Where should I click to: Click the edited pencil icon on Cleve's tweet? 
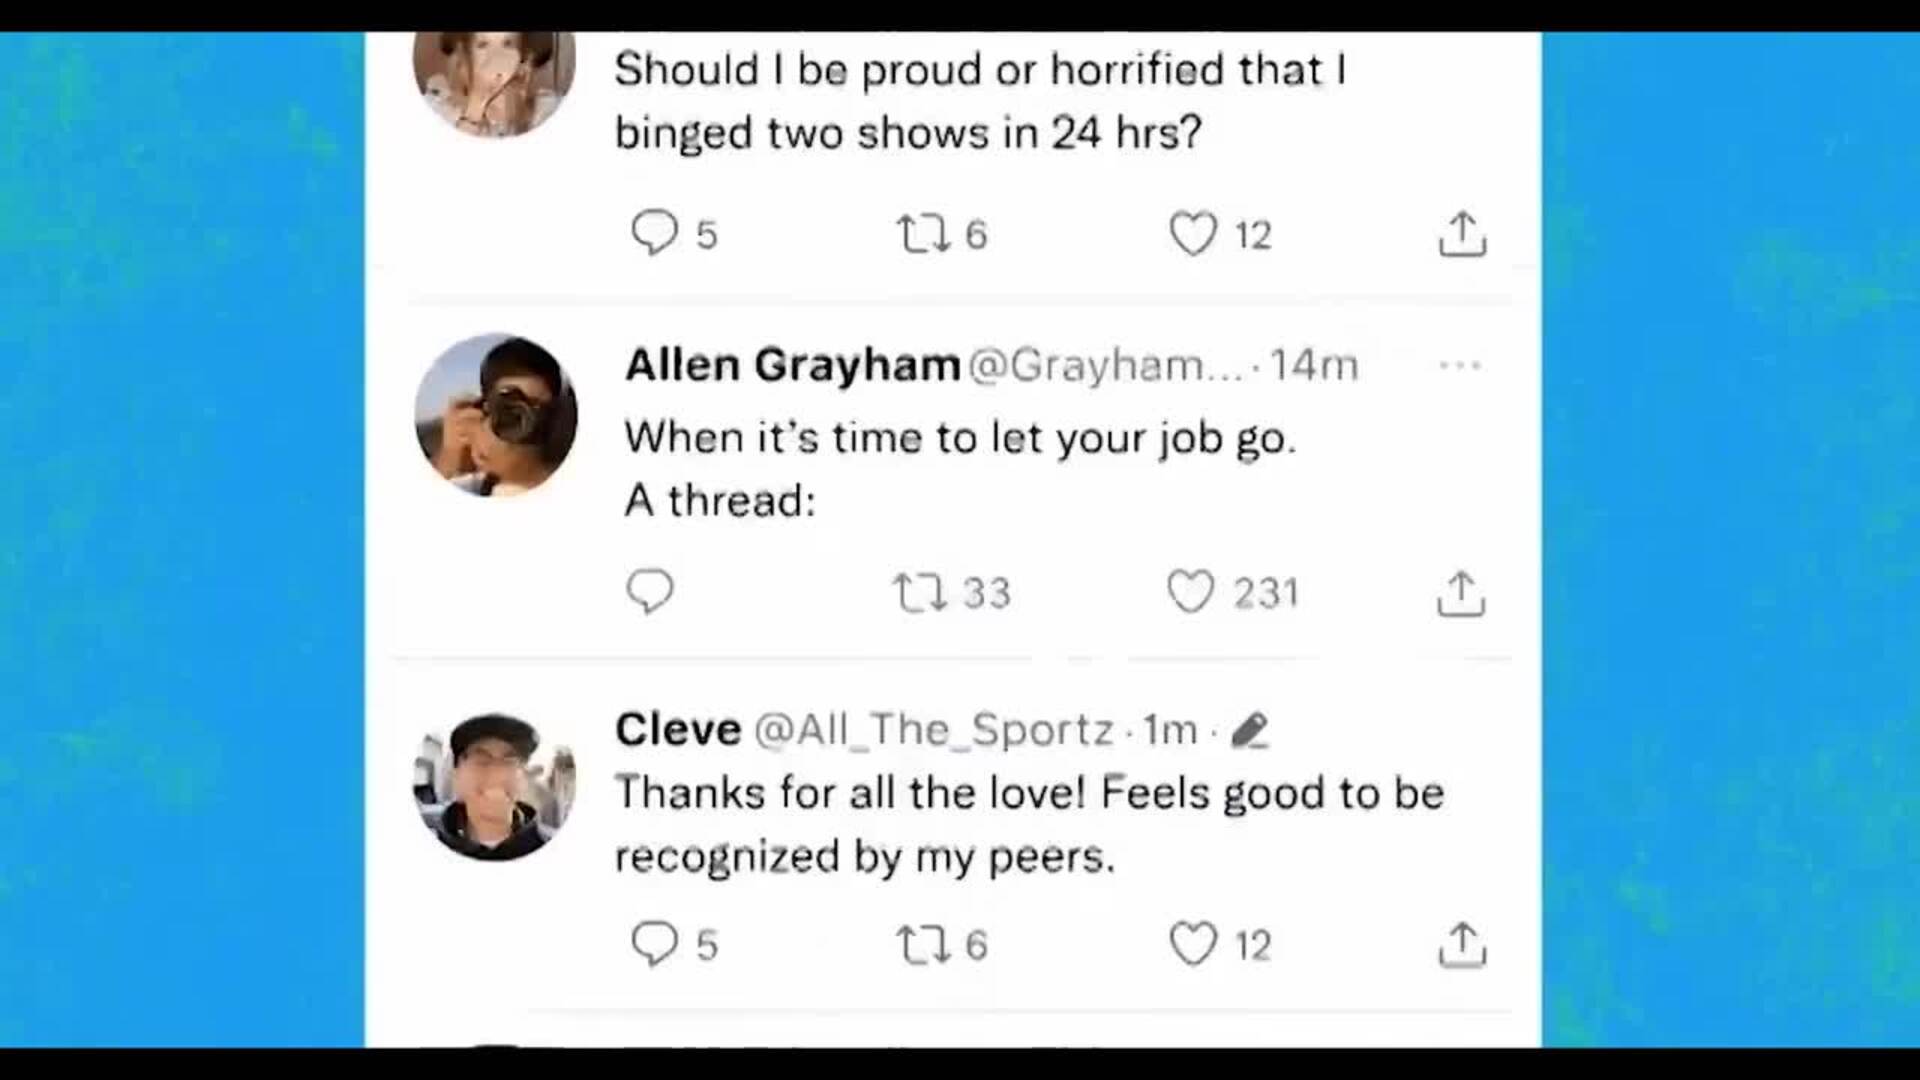coord(1250,731)
